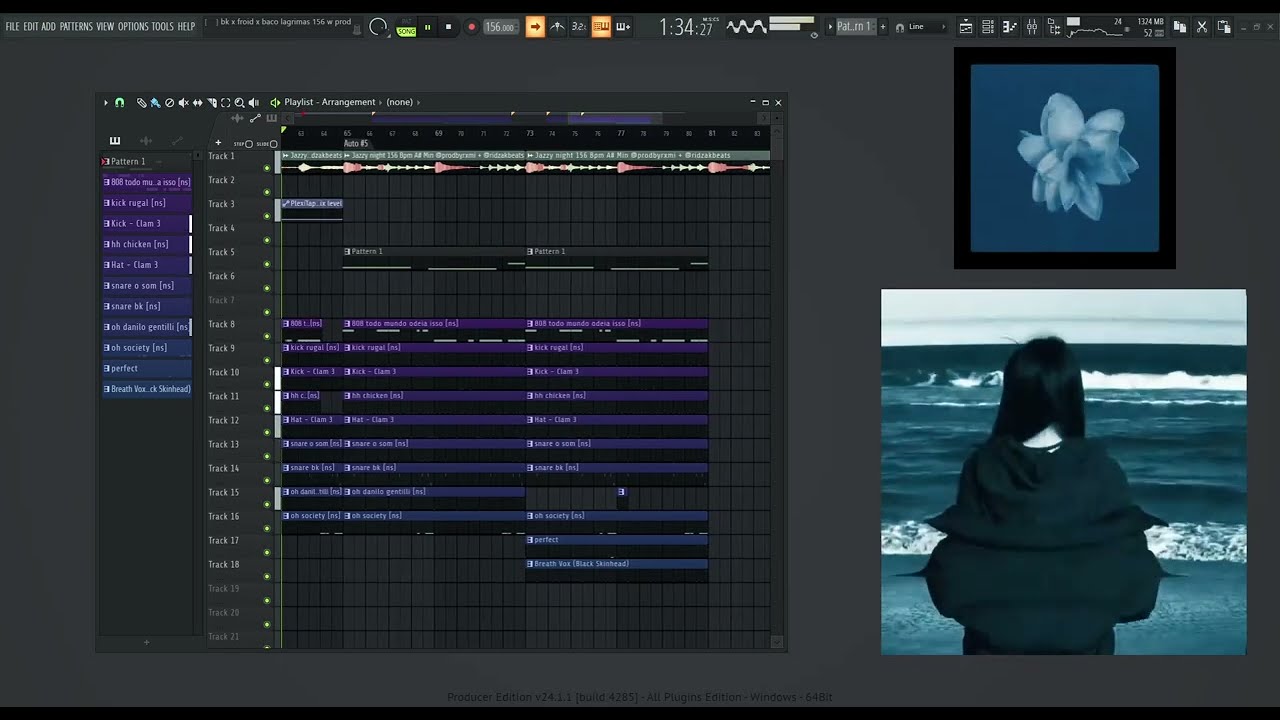Open the FILE menu
The image size is (1280, 720).
point(12,27)
